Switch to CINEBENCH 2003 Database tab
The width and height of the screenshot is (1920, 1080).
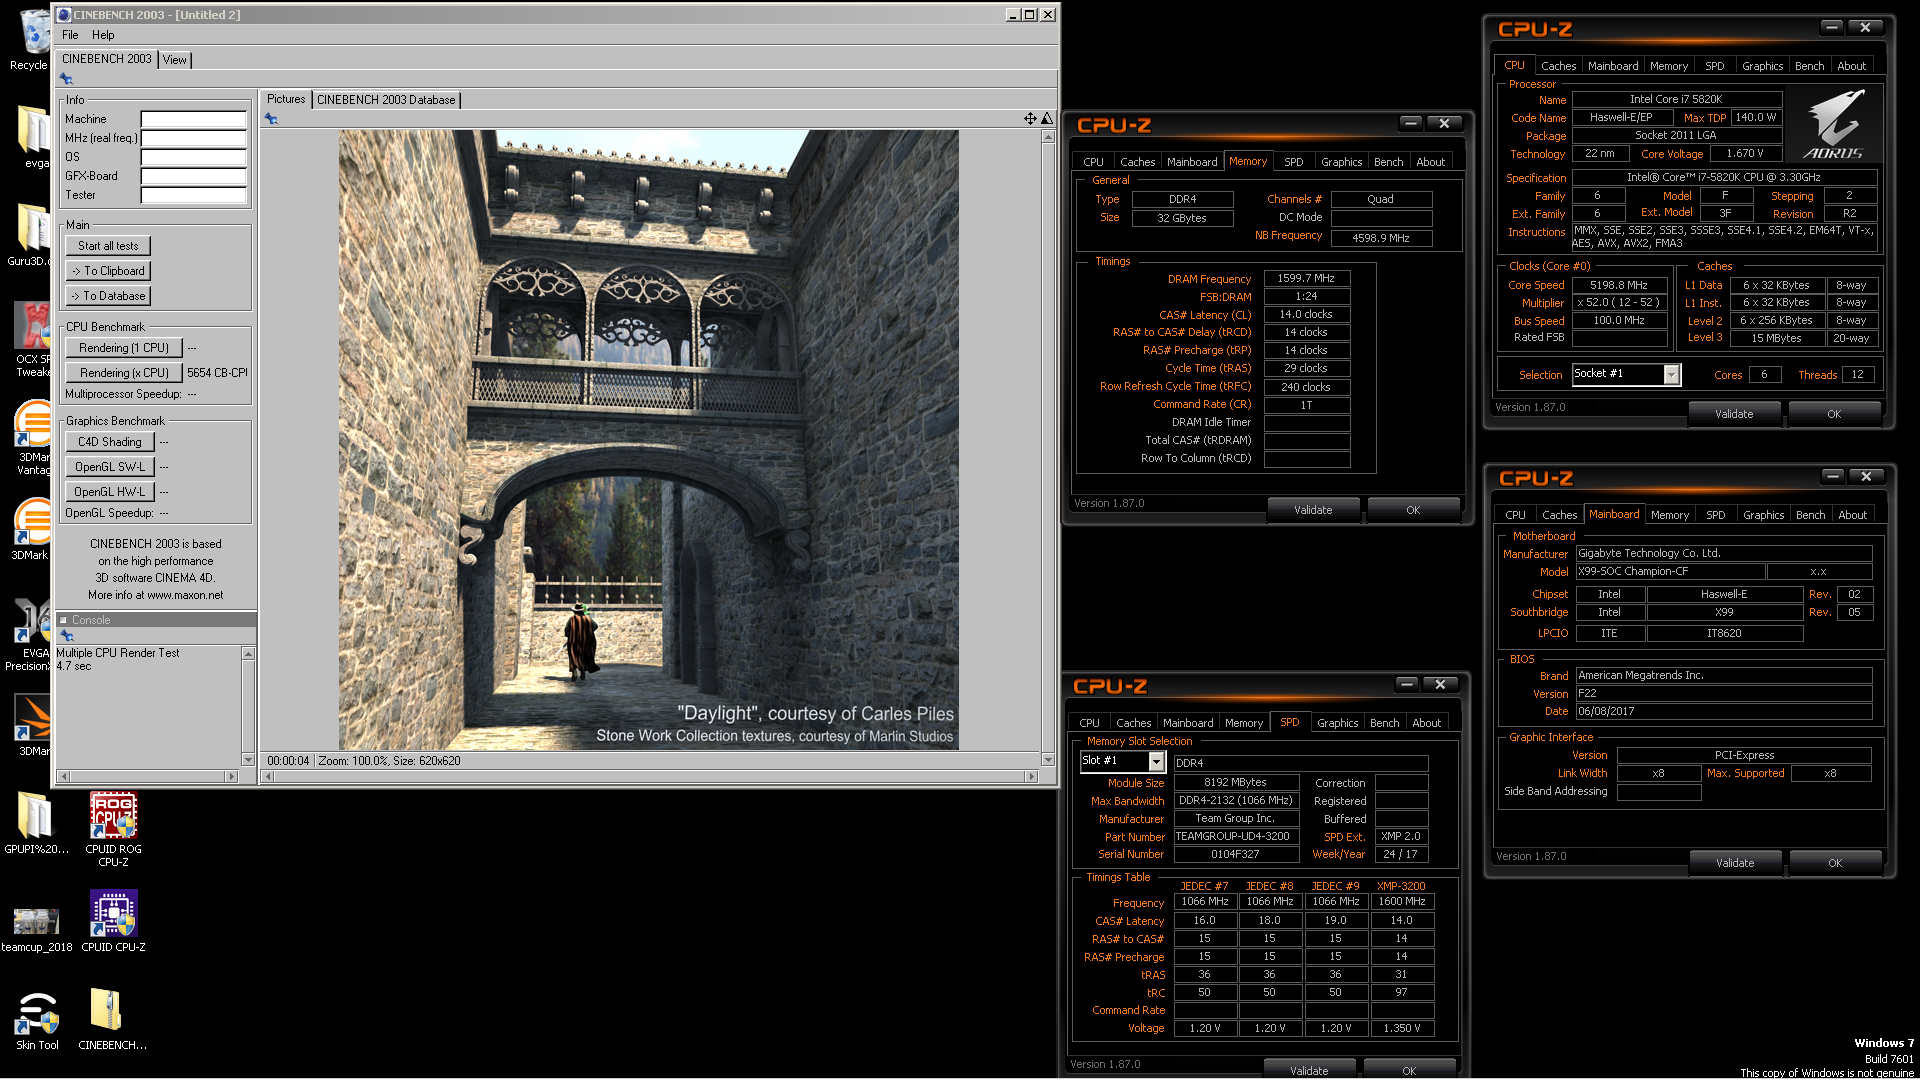(x=386, y=100)
